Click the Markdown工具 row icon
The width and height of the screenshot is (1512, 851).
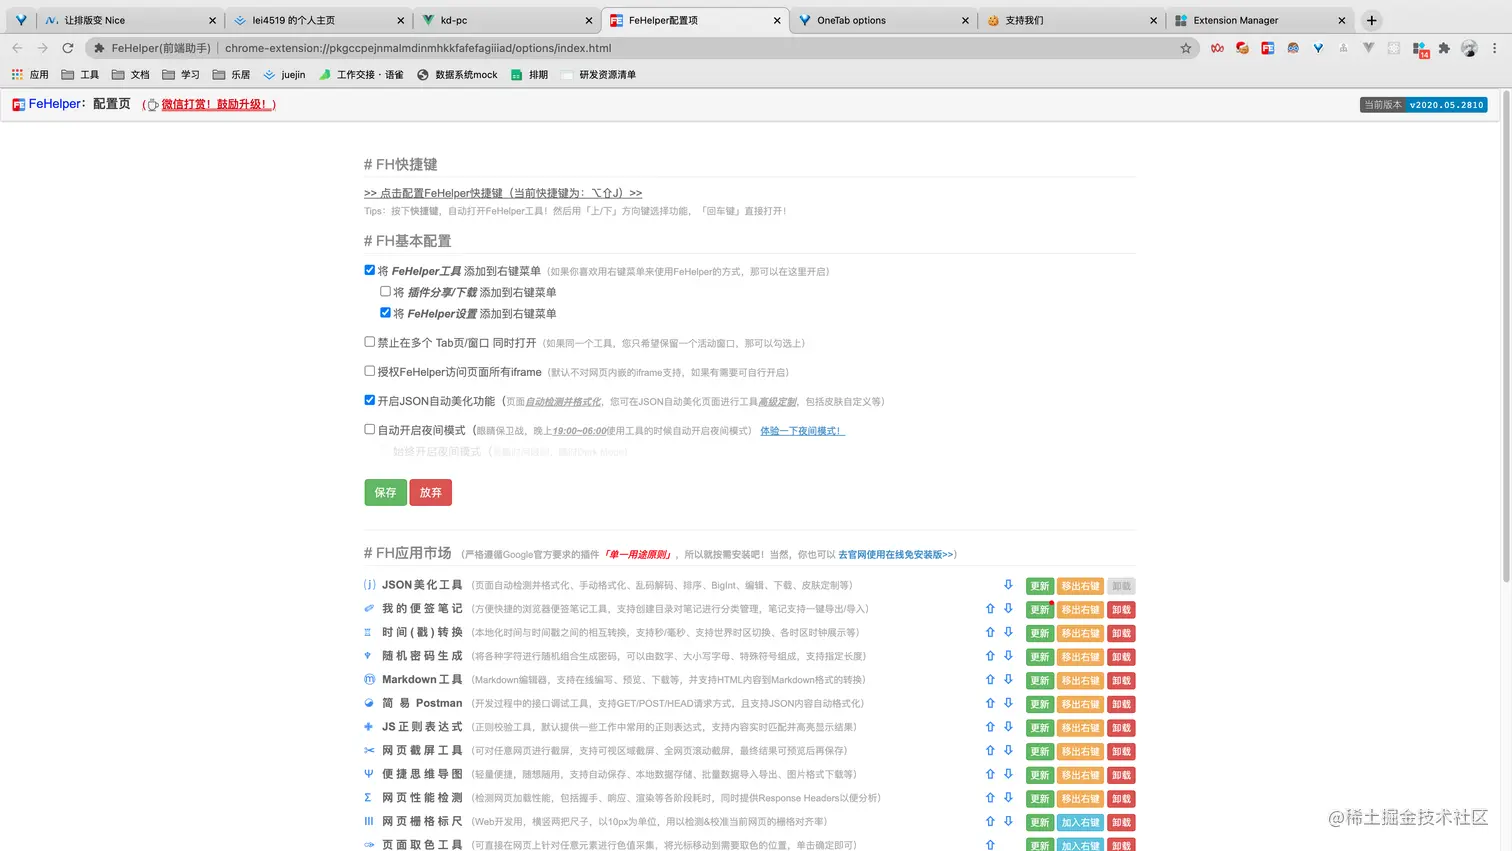click(x=369, y=680)
